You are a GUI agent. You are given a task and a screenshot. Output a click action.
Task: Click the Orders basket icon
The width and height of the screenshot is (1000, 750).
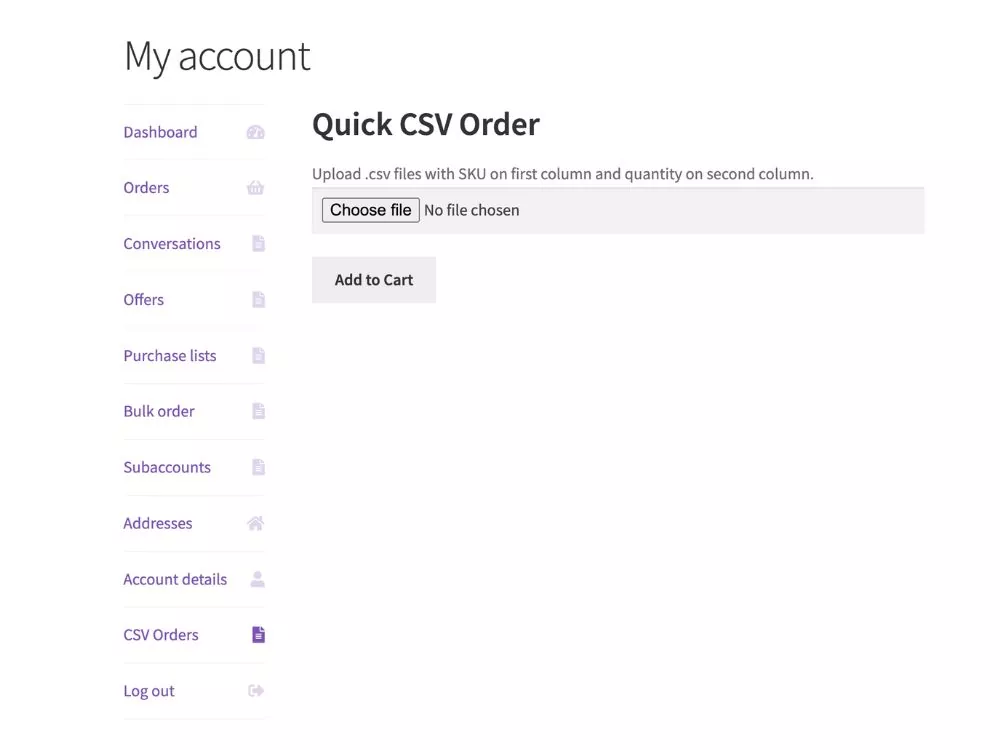pos(255,188)
